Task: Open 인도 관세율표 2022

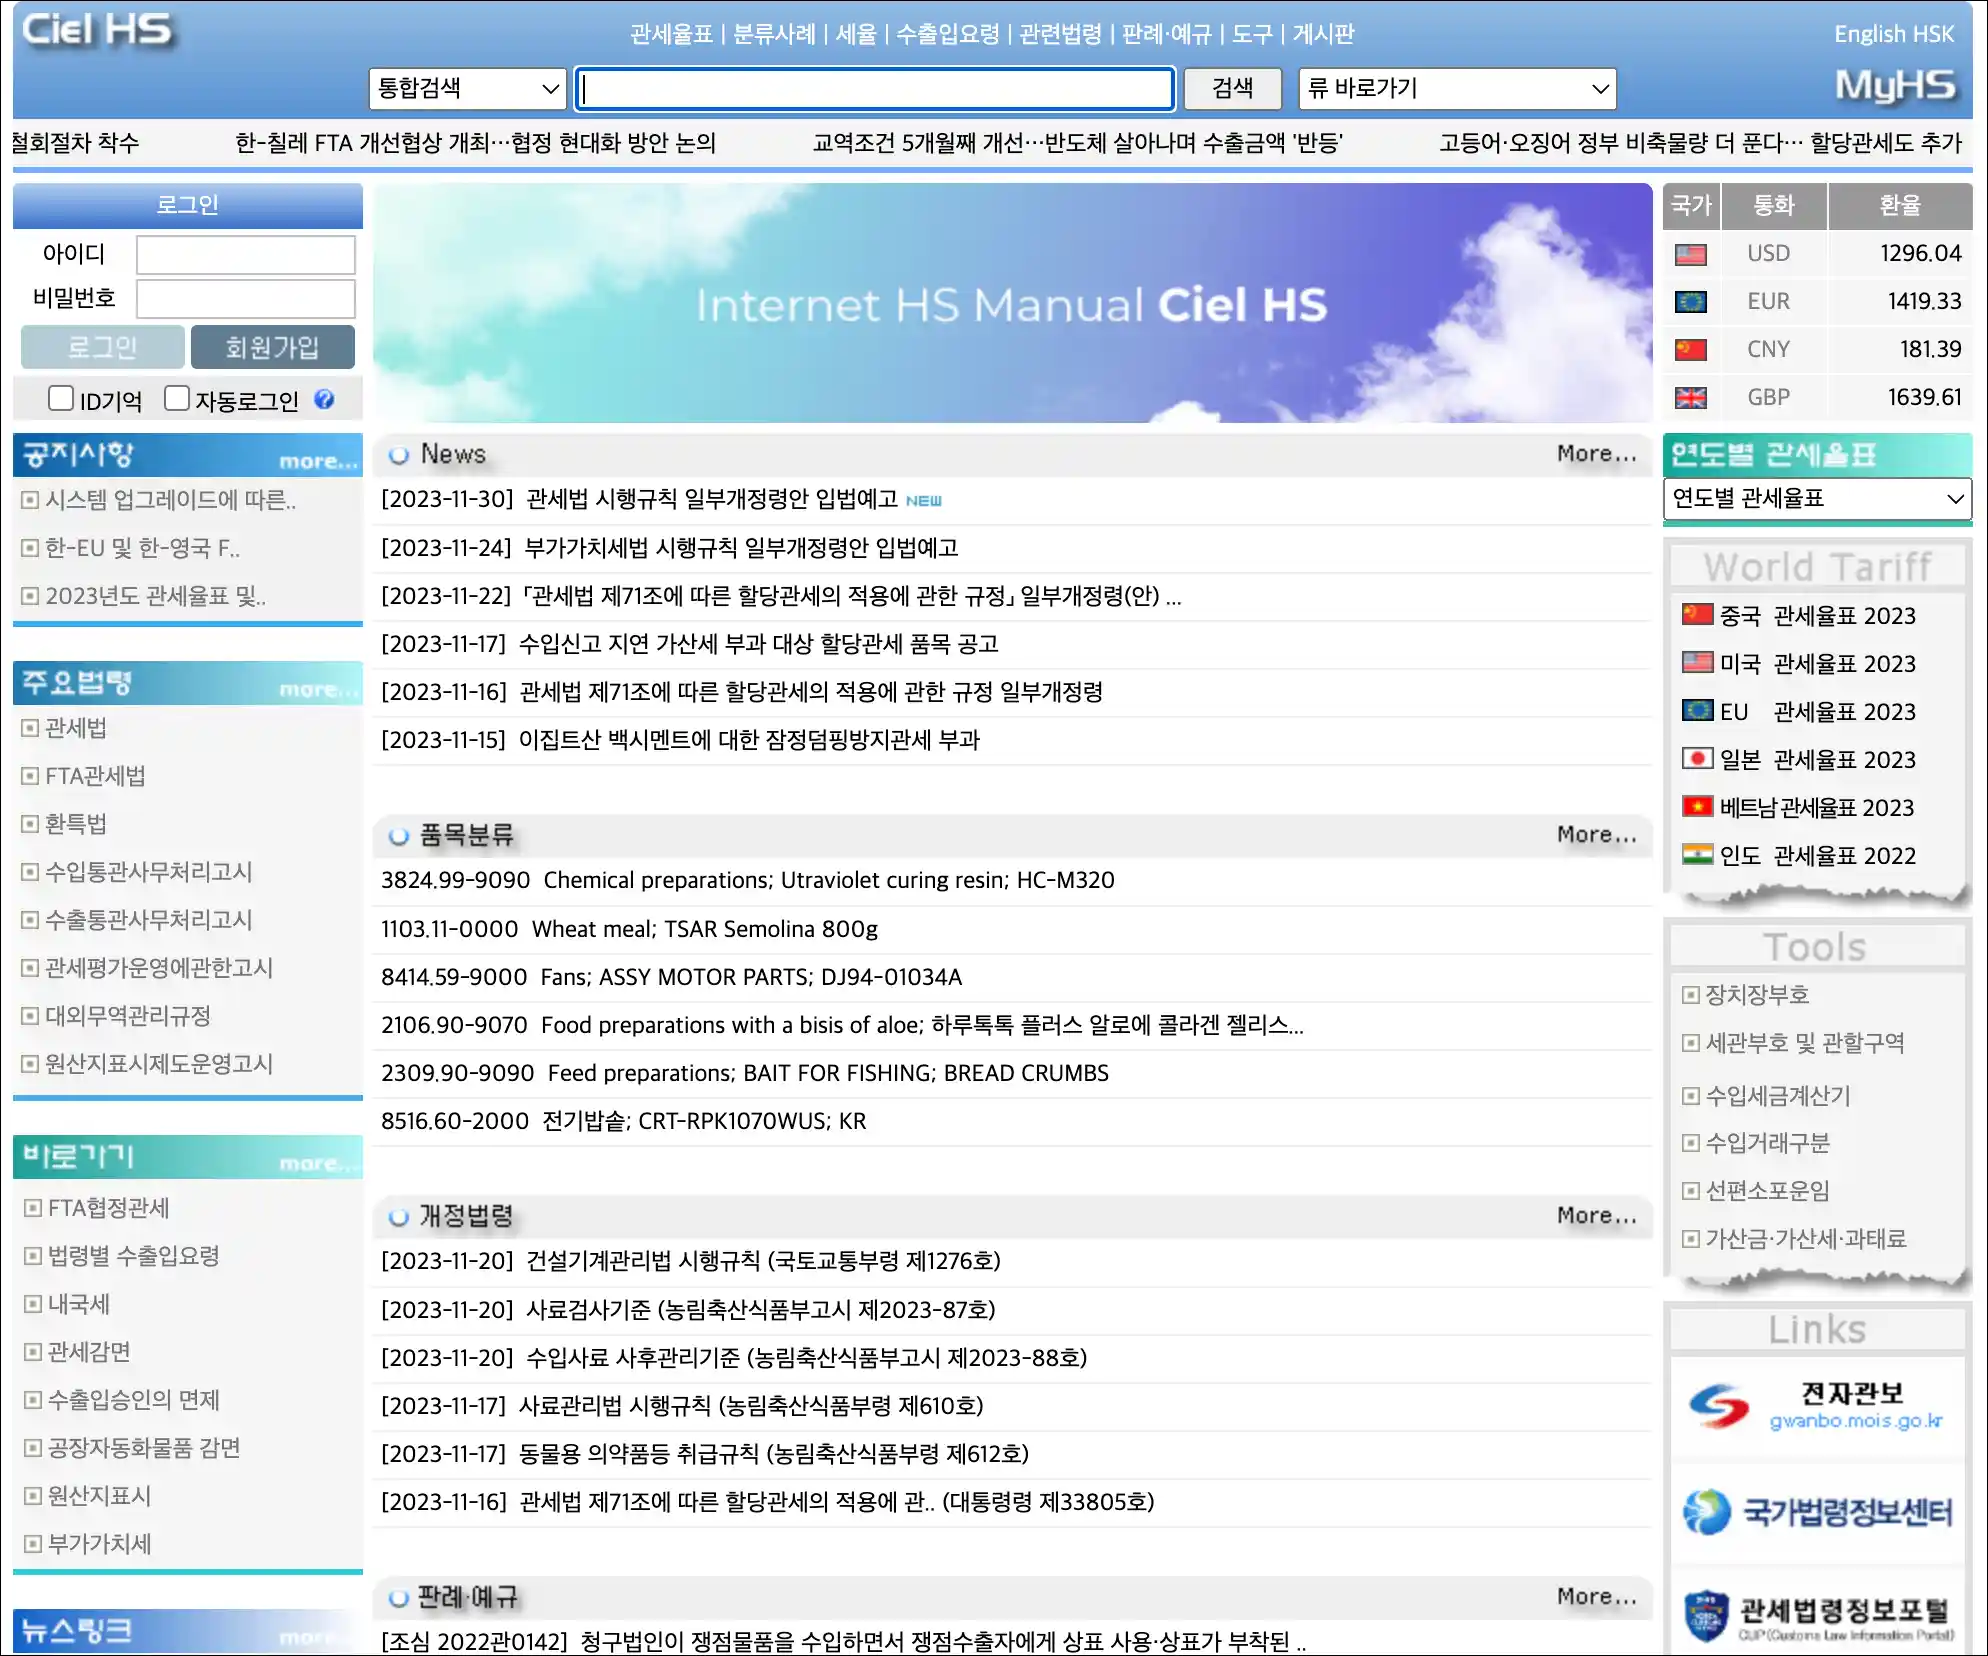Action: click(x=1818, y=856)
